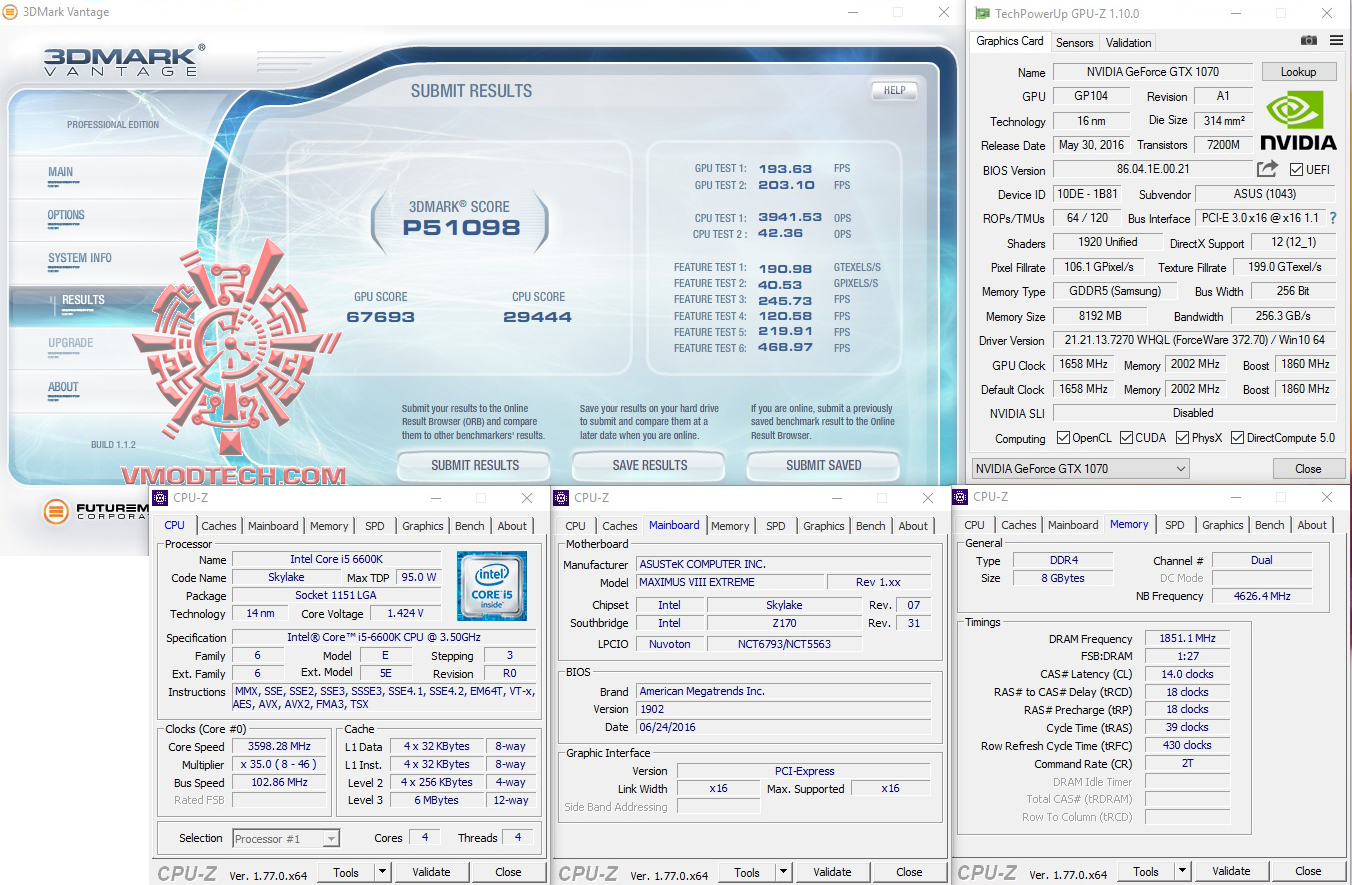This screenshot has height=885, width=1352.
Task: Open System Info in 3DMark Vantage sidebar
Action: coord(80,258)
